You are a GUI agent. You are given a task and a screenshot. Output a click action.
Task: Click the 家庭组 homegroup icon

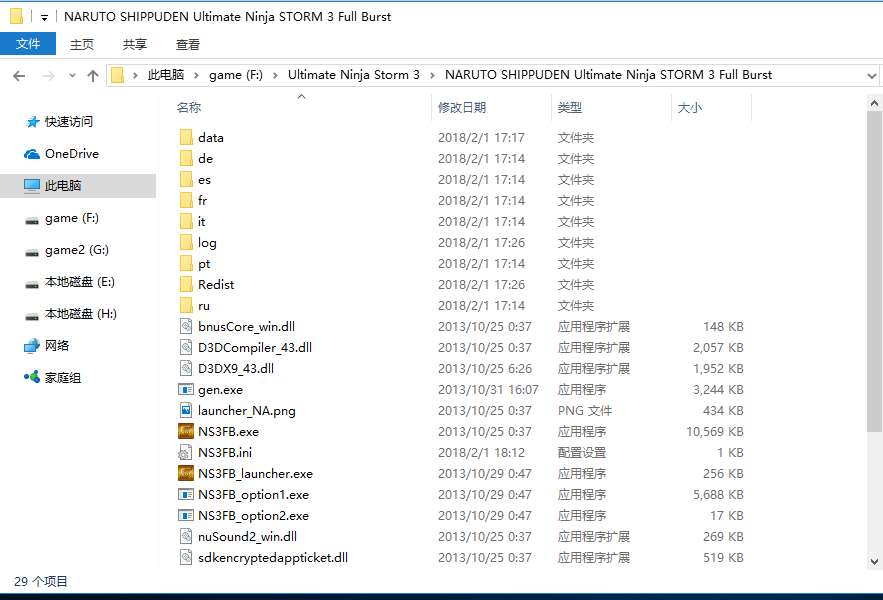pyautogui.click(x=32, y=377)
